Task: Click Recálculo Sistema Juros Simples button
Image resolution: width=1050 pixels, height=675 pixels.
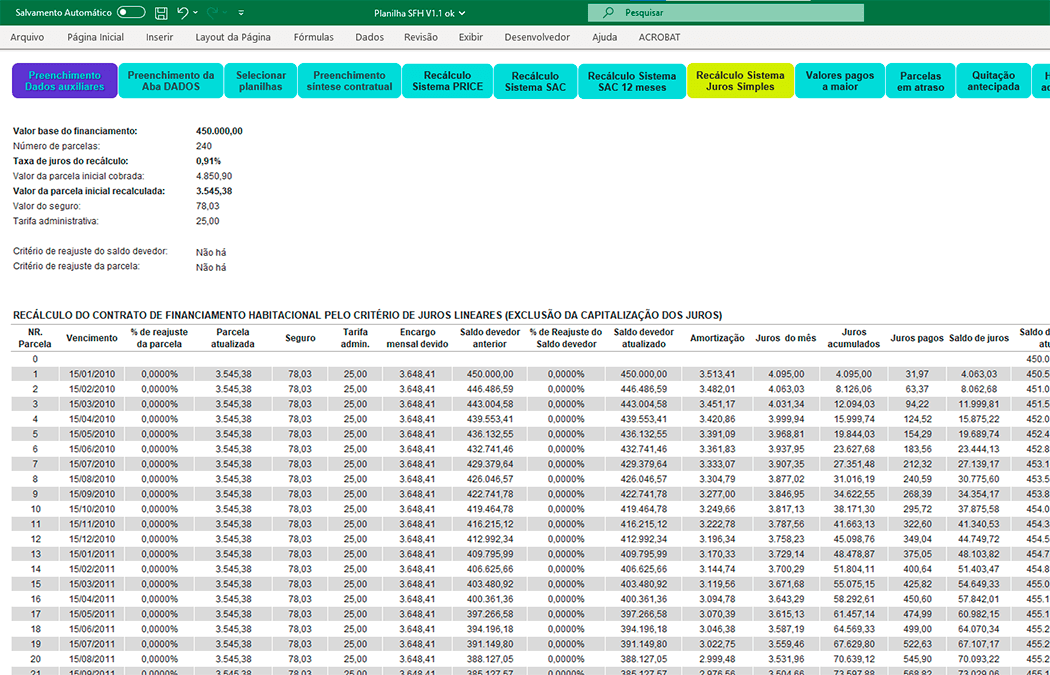Action: [740, 81]
